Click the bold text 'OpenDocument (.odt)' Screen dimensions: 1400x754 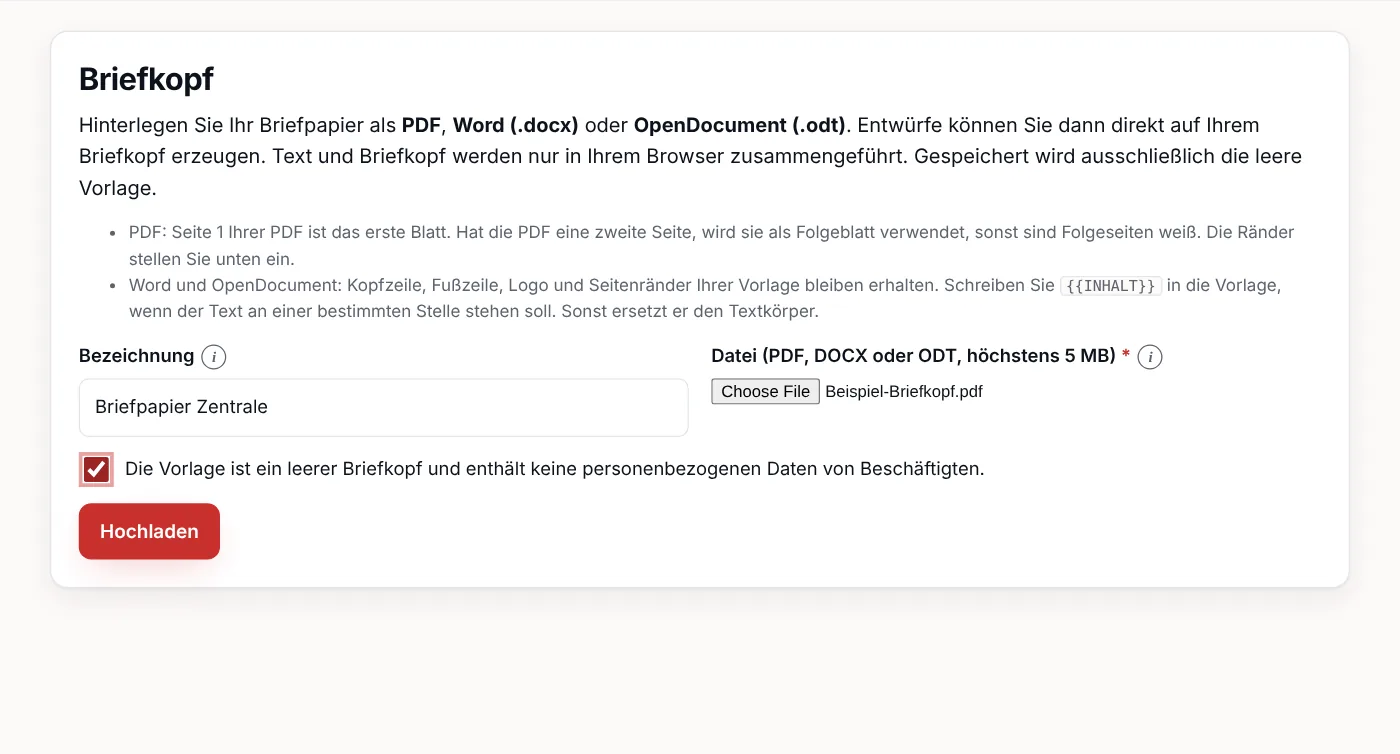(740, 125)
